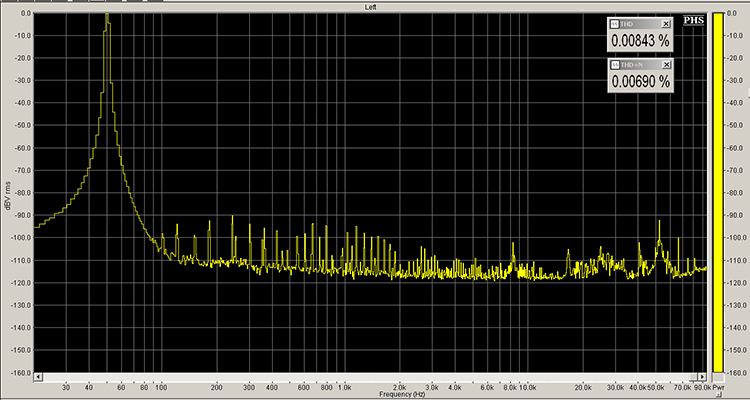
Task: Click the "Left" channel label above the plot
Action: (x=371, y=7)
